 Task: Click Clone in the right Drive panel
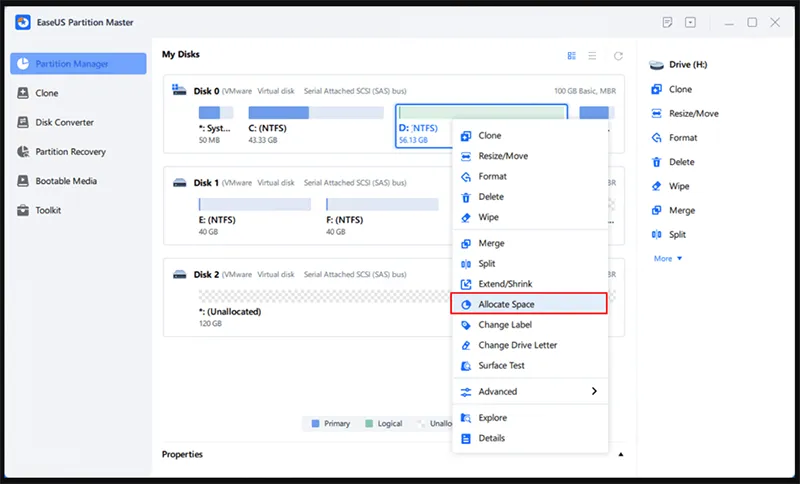pos(671,89)
